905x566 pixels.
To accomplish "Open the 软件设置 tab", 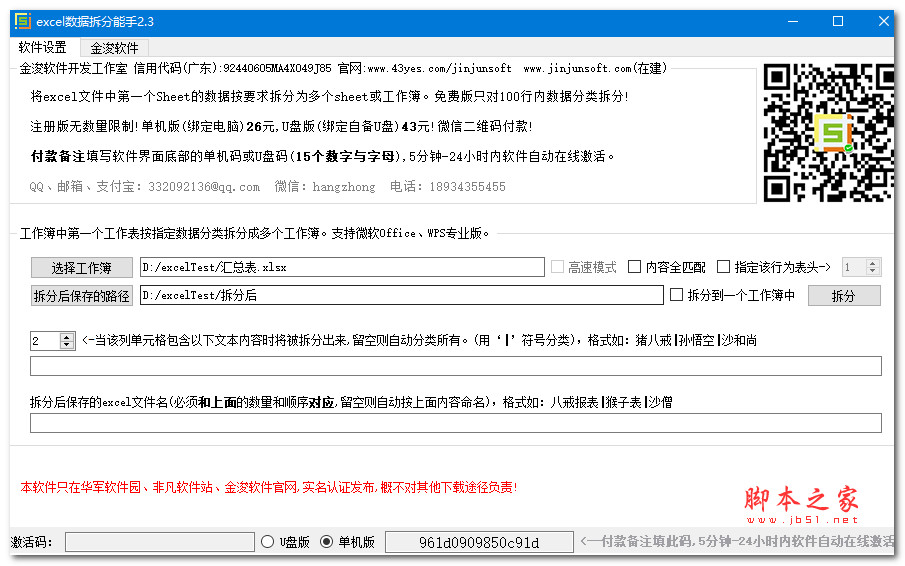I will (x=43, y=47).
